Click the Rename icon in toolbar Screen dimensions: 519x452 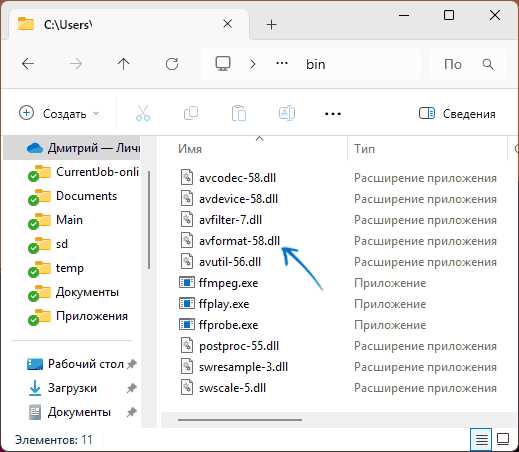(287, 113)
